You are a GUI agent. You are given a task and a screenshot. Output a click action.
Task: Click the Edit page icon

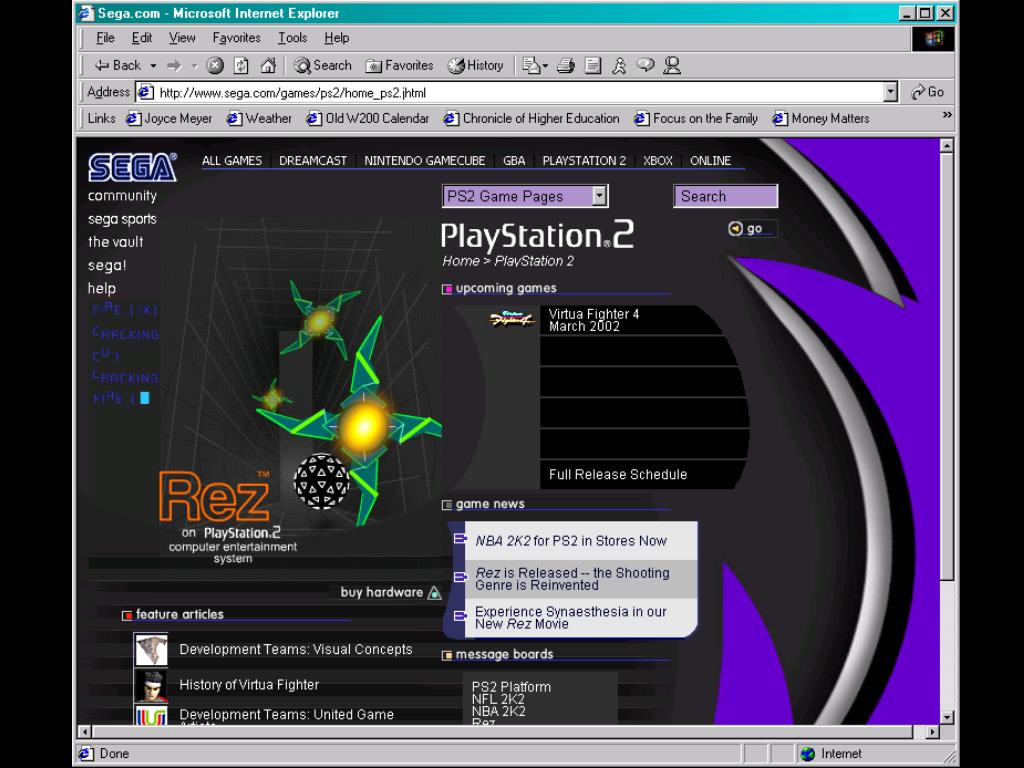tap(593, 65)
